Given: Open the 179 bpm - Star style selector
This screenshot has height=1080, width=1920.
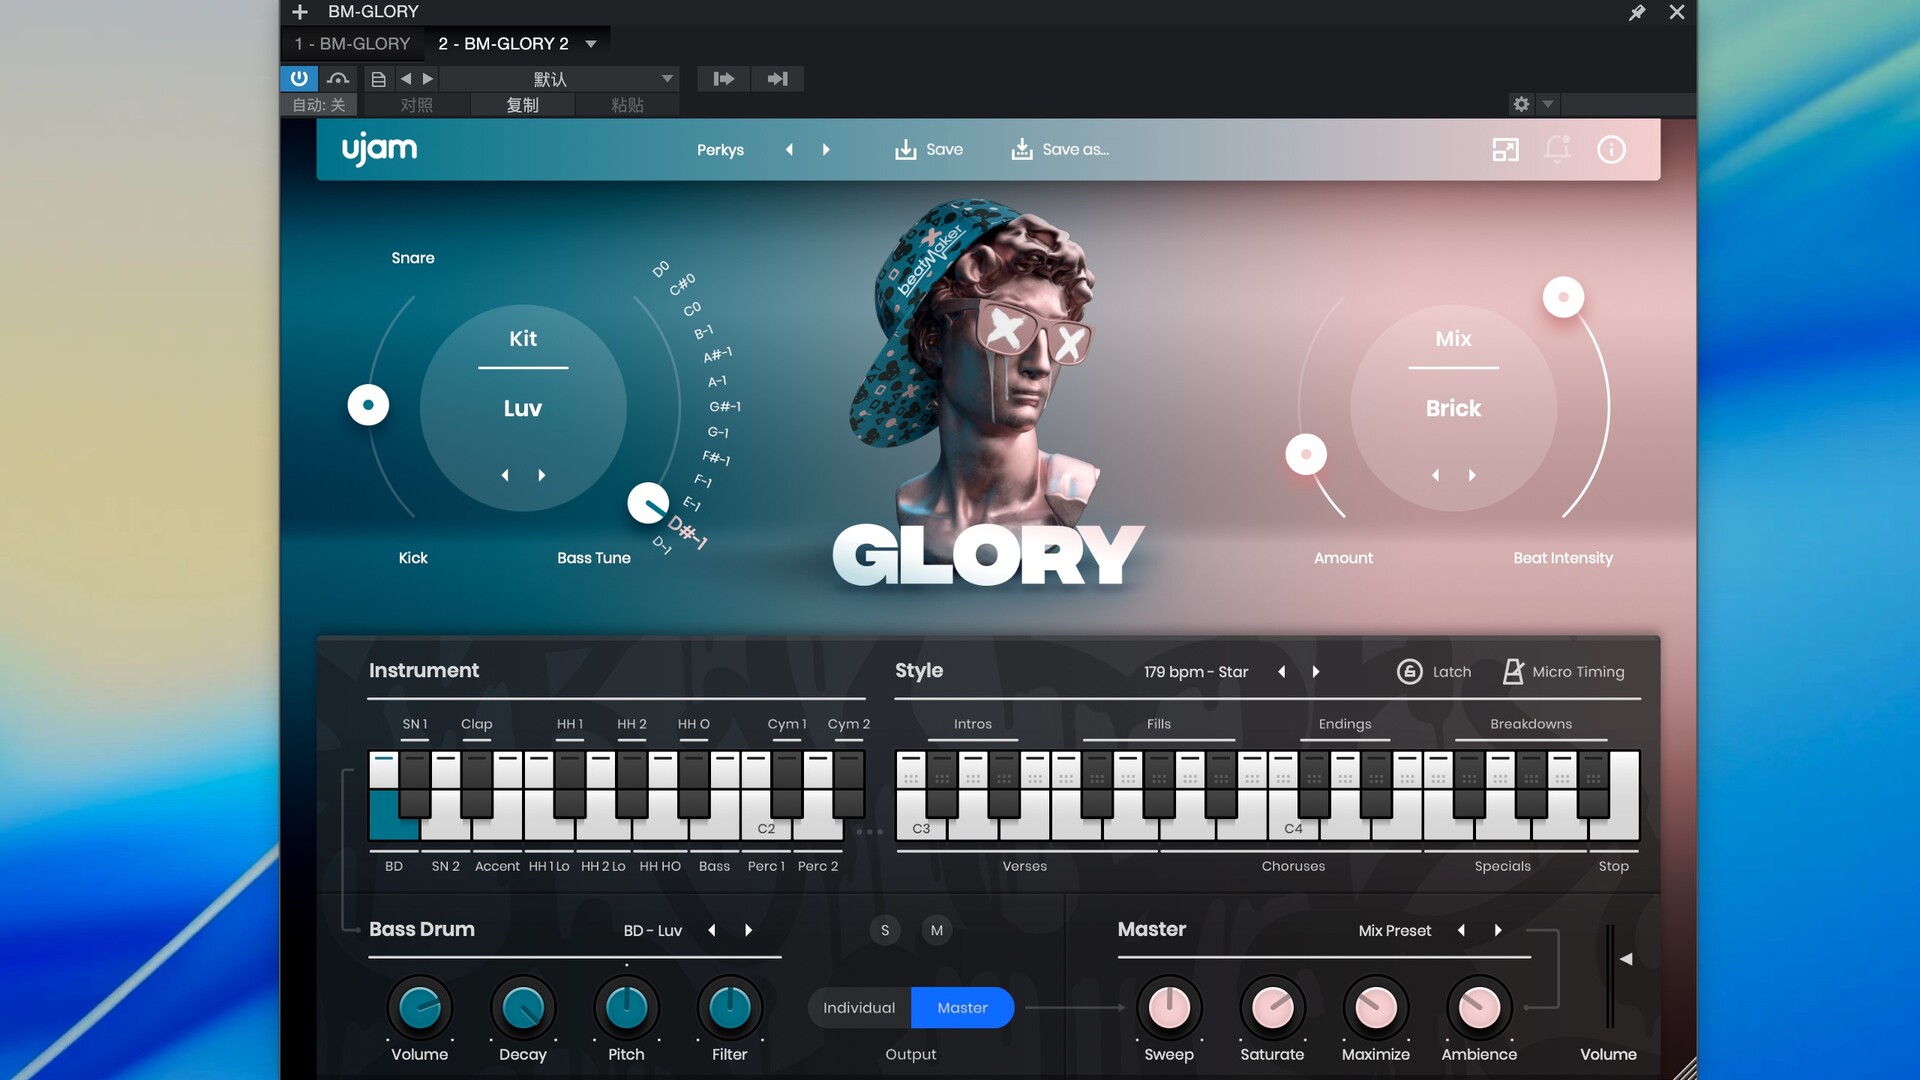Looking at the screenshot, I should point(1196,672).
